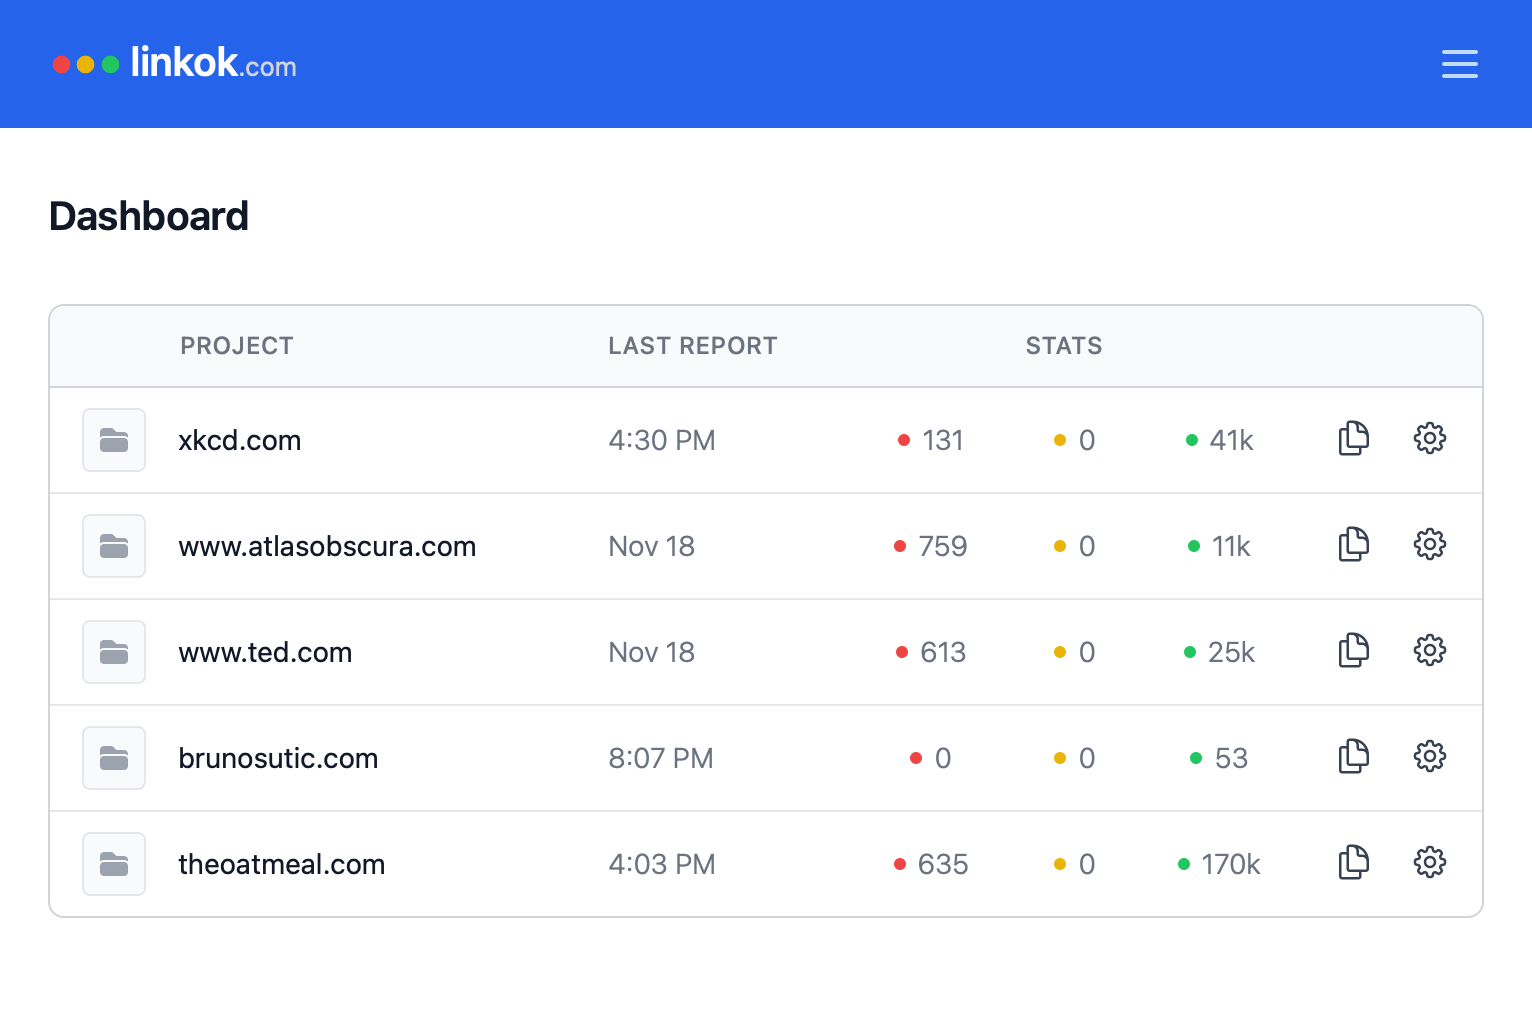Open the www.atlasobscura.com project
The image size is (1532, 1032).
(x=327, y=547)
